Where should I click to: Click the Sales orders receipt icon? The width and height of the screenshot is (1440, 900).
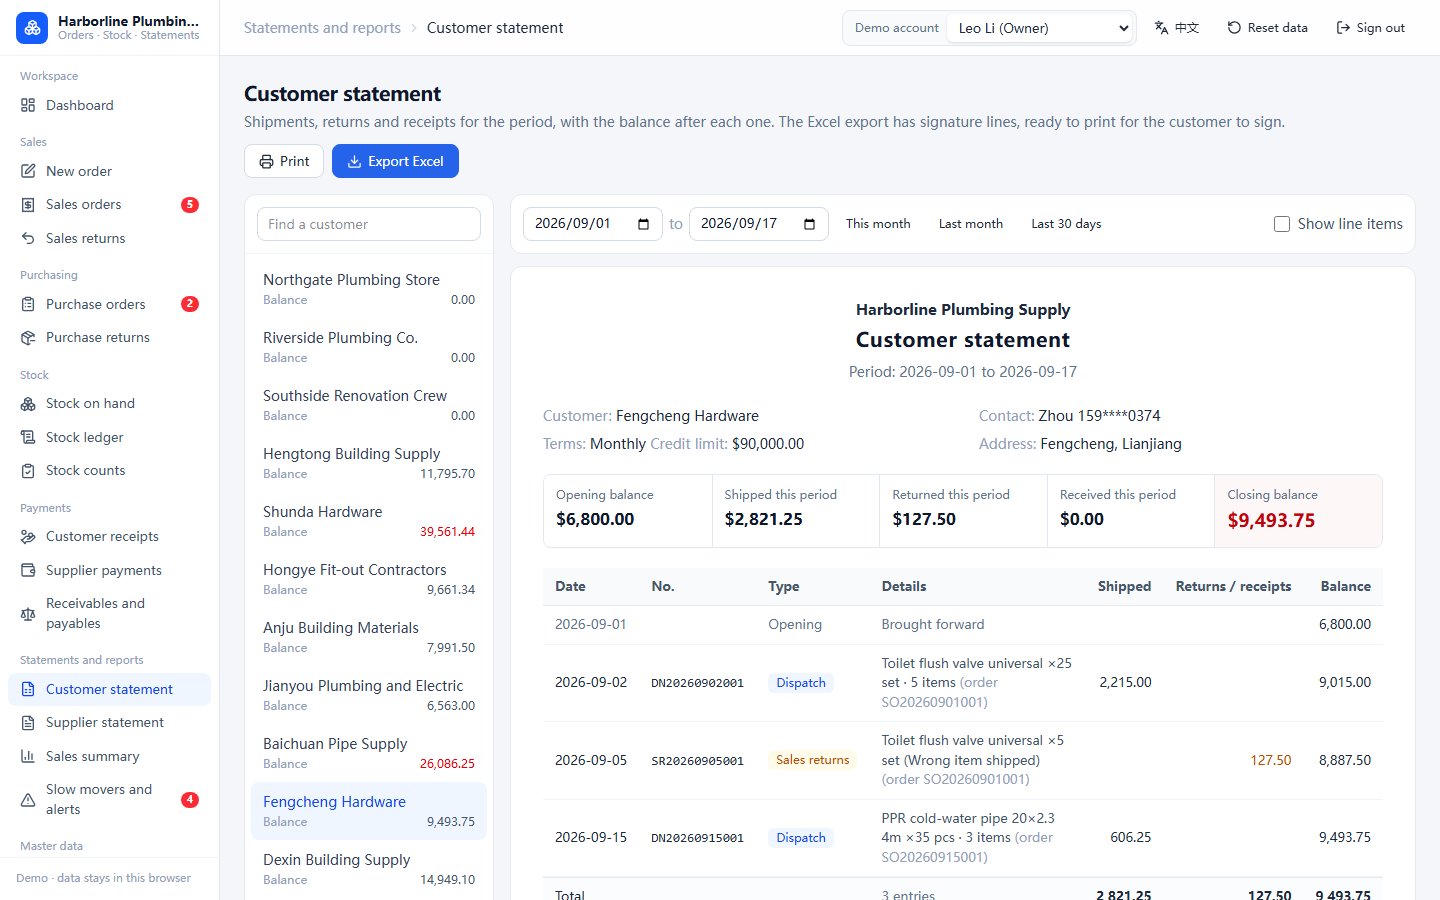(28, 204)
